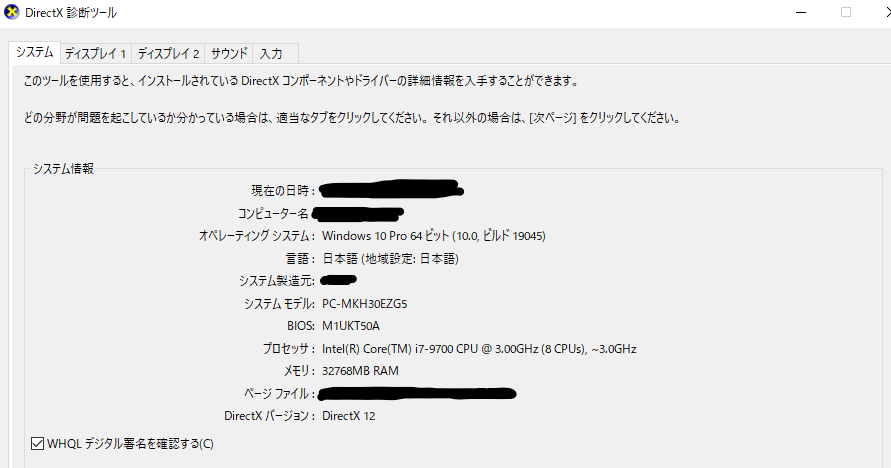Click the maximize window icon
The width and height of the screenshot is (891, 468).
[x=846, y=12]
